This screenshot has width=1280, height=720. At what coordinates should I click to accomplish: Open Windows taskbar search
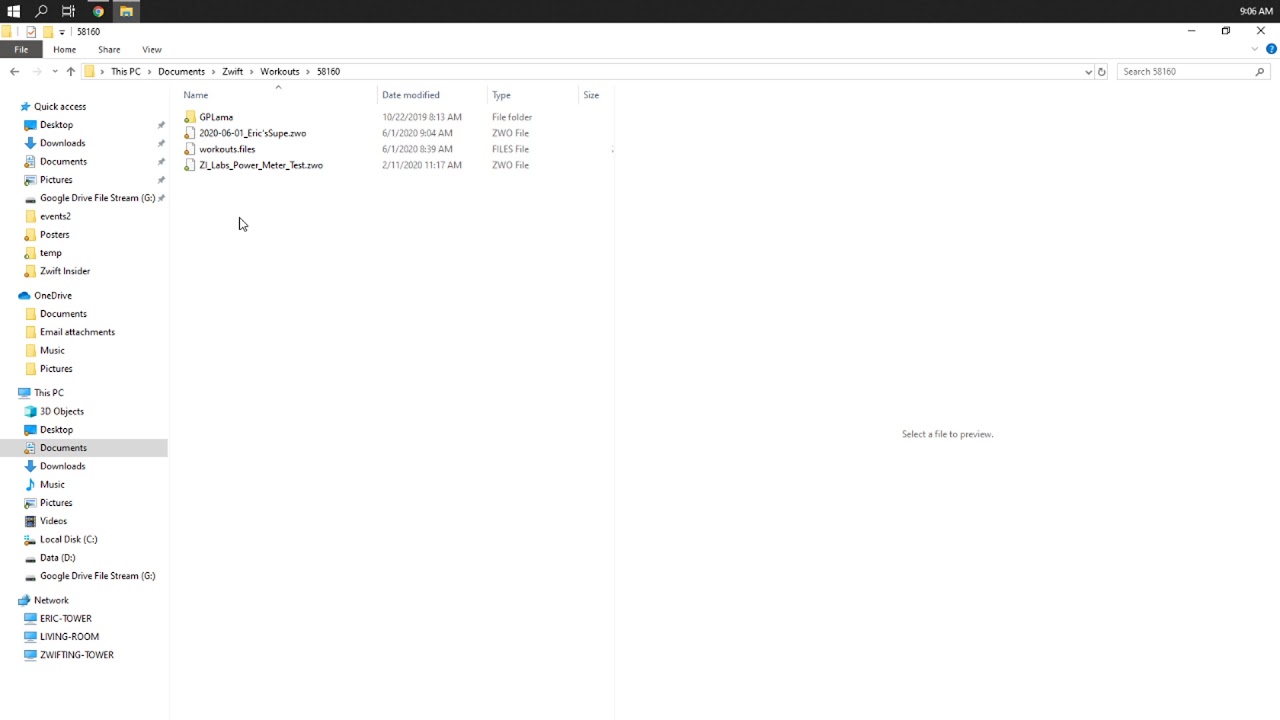click(41, 11)
